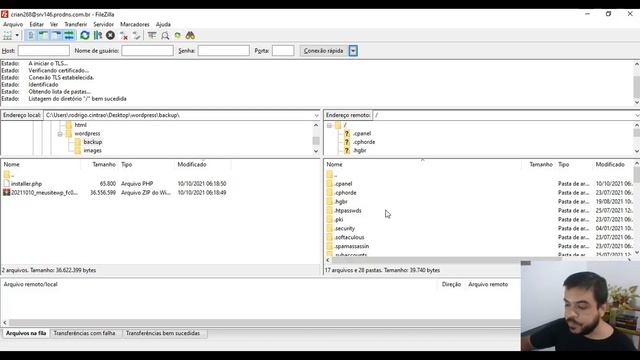
Task: Refresh file and folder lists
Action: [x=84, y=36]
